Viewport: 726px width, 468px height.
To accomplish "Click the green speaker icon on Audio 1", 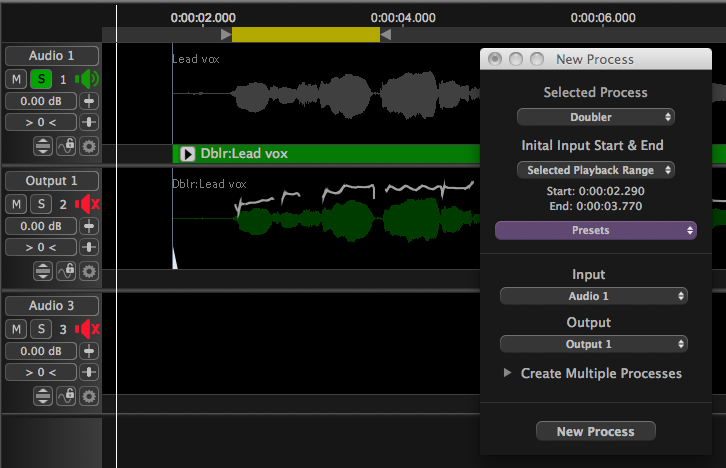I will click(88, 79).
